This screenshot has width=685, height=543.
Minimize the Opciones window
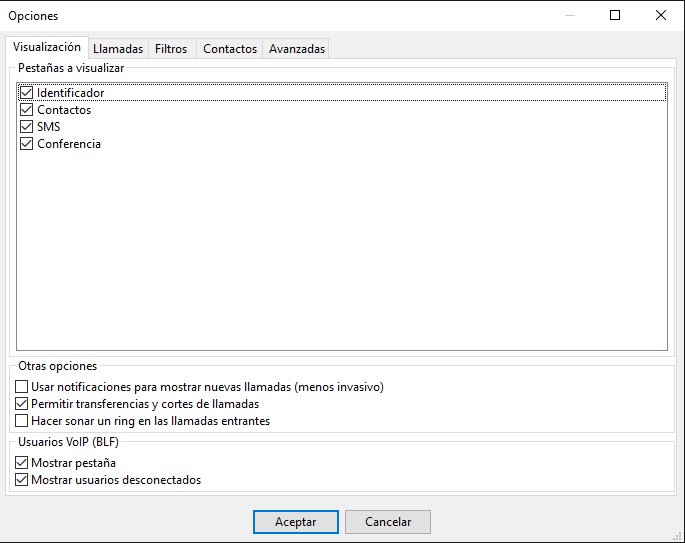click(569, 15)
